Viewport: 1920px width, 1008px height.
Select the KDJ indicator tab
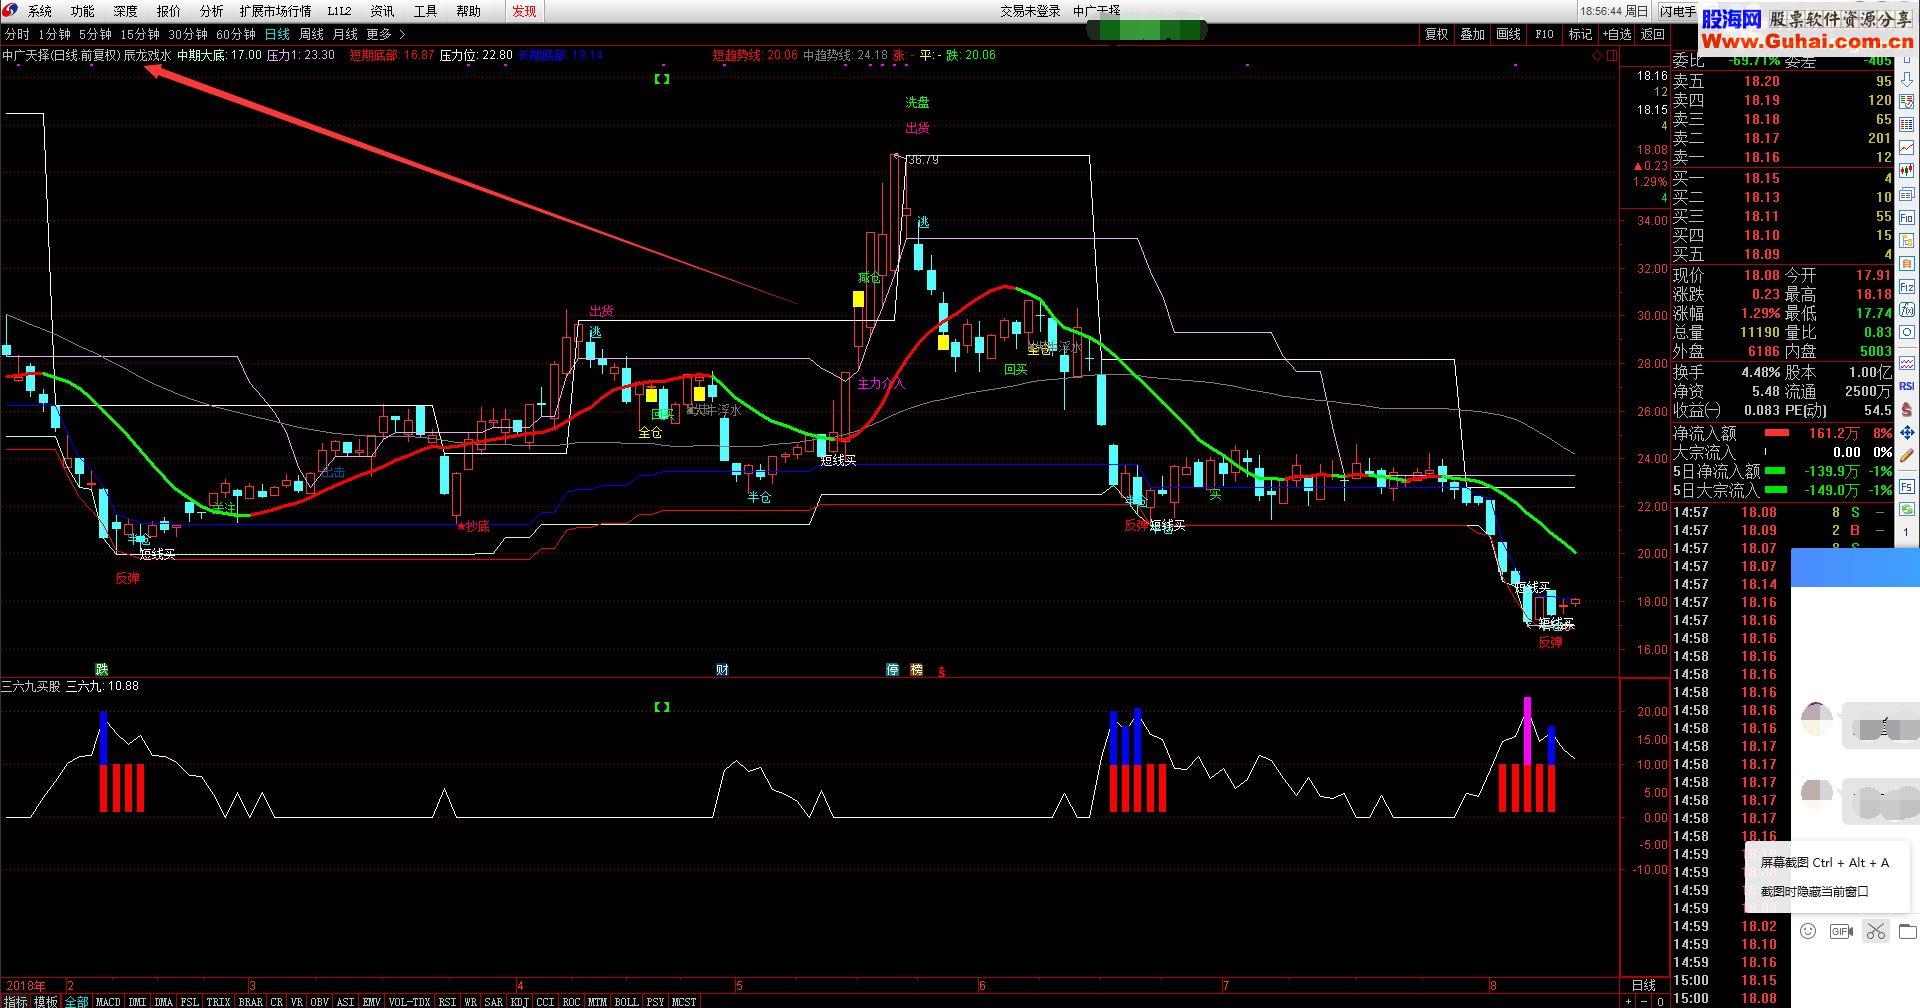point(519,1001)
